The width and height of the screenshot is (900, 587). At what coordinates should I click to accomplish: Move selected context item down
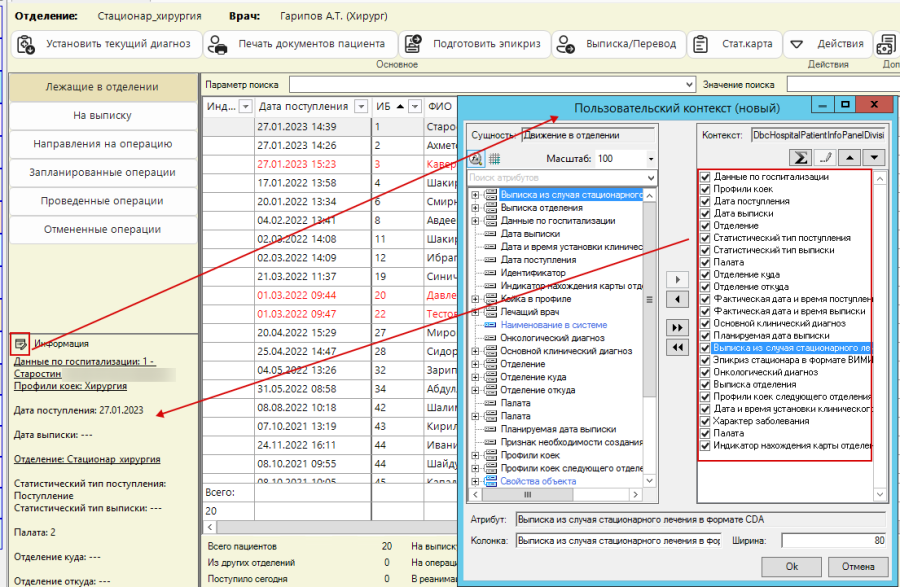click(874, 157)
